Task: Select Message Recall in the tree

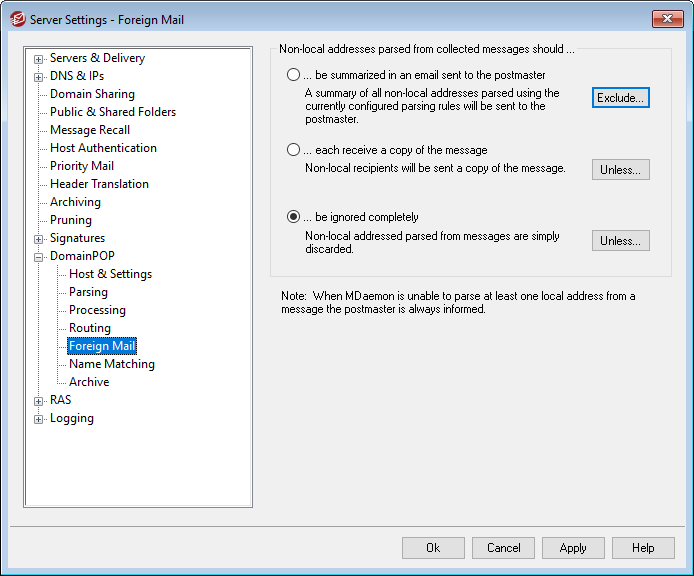Action: pyautogui.click(x=90, y=130)
